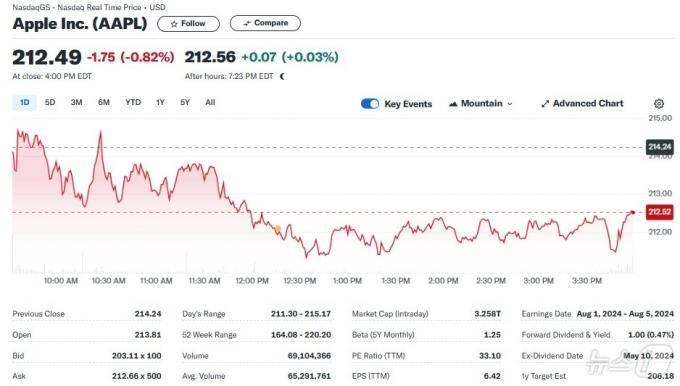
Task: Click the Previous Close value 214.24
Action: [x=148, y=314]
